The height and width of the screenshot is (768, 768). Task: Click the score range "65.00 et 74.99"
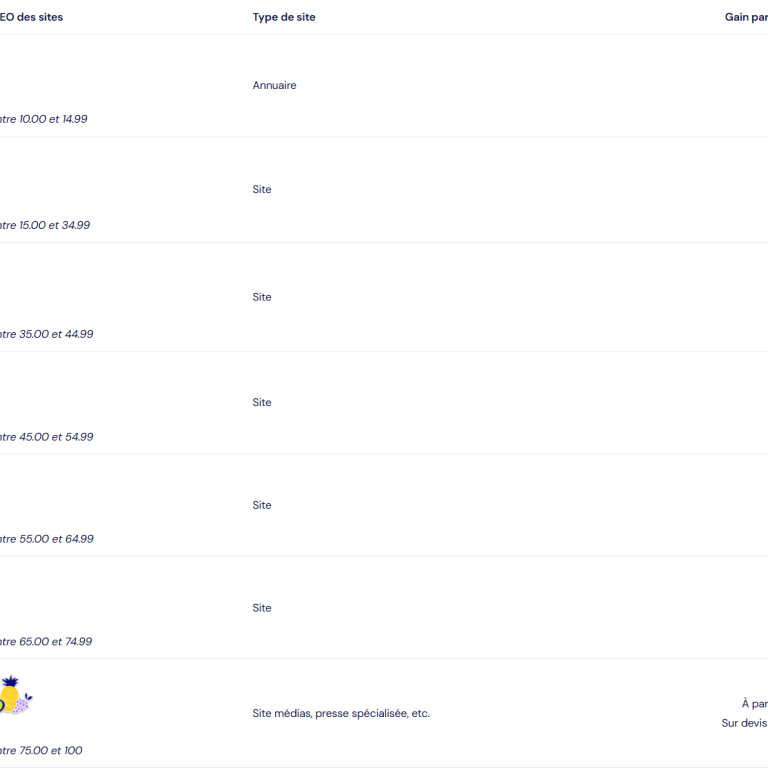pyautogui.click(x=55, y=642)
